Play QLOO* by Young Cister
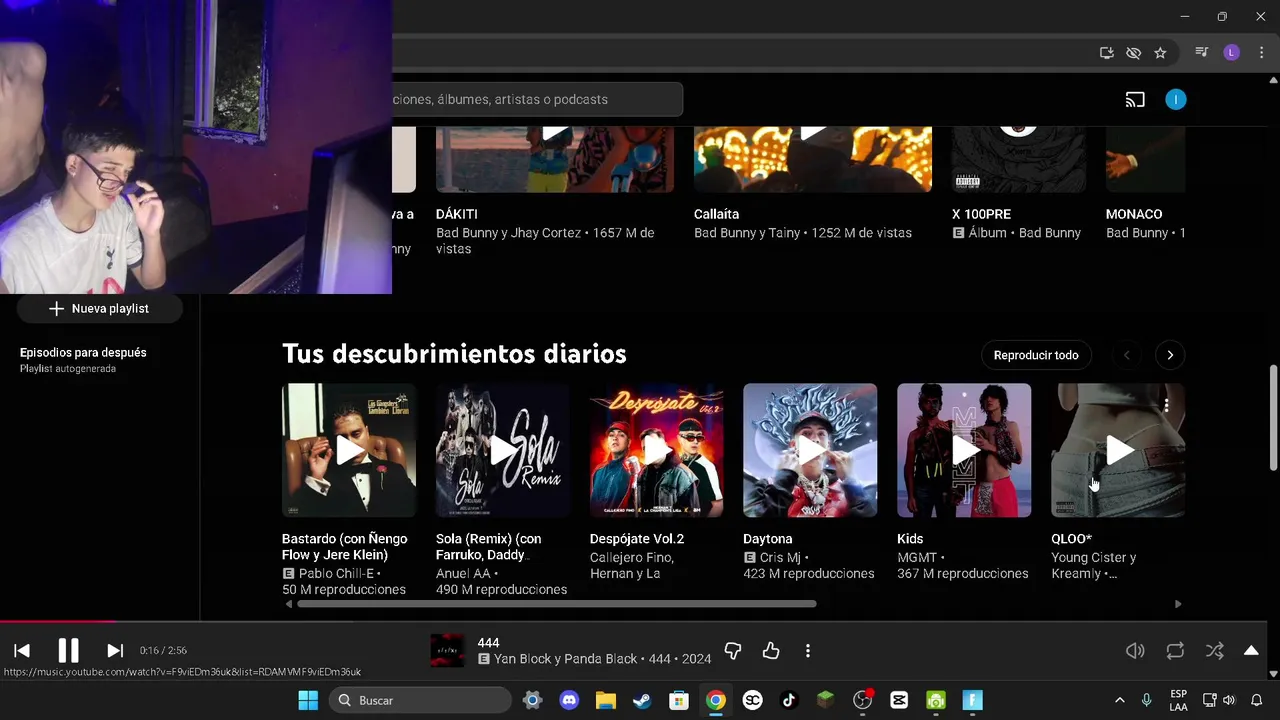The height and width of the screenshot is (720, 1280). [1118, 450]
